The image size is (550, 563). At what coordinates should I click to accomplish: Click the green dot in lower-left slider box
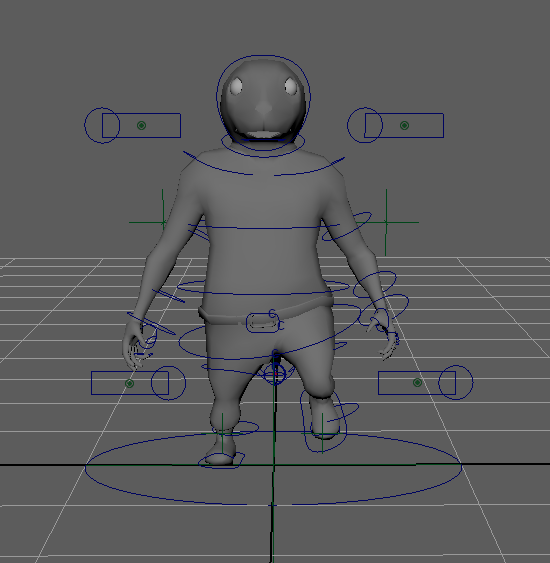pyautogui.click(x=130, y=383)
